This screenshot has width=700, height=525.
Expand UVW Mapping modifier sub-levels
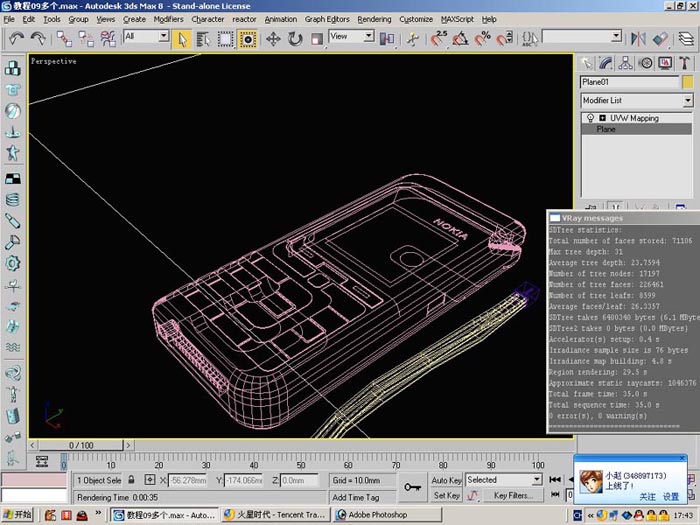point(602,118)
